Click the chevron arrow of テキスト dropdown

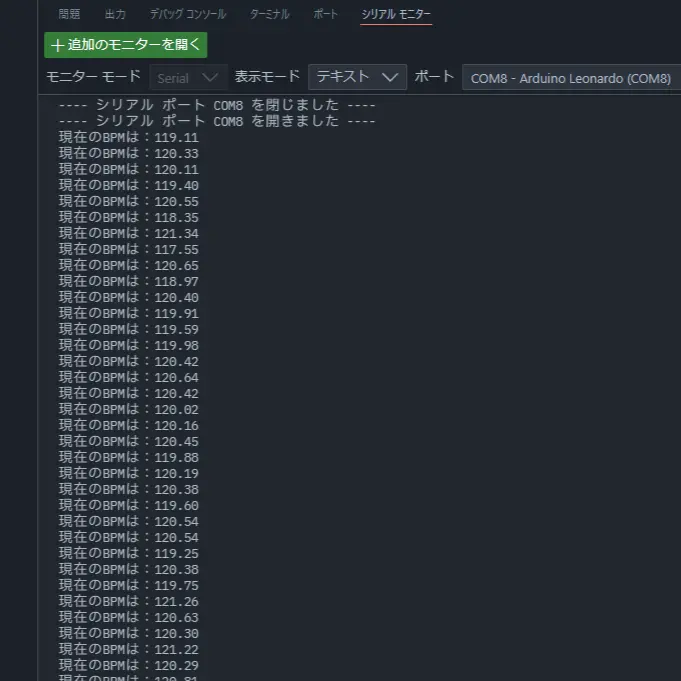(390, 78)
